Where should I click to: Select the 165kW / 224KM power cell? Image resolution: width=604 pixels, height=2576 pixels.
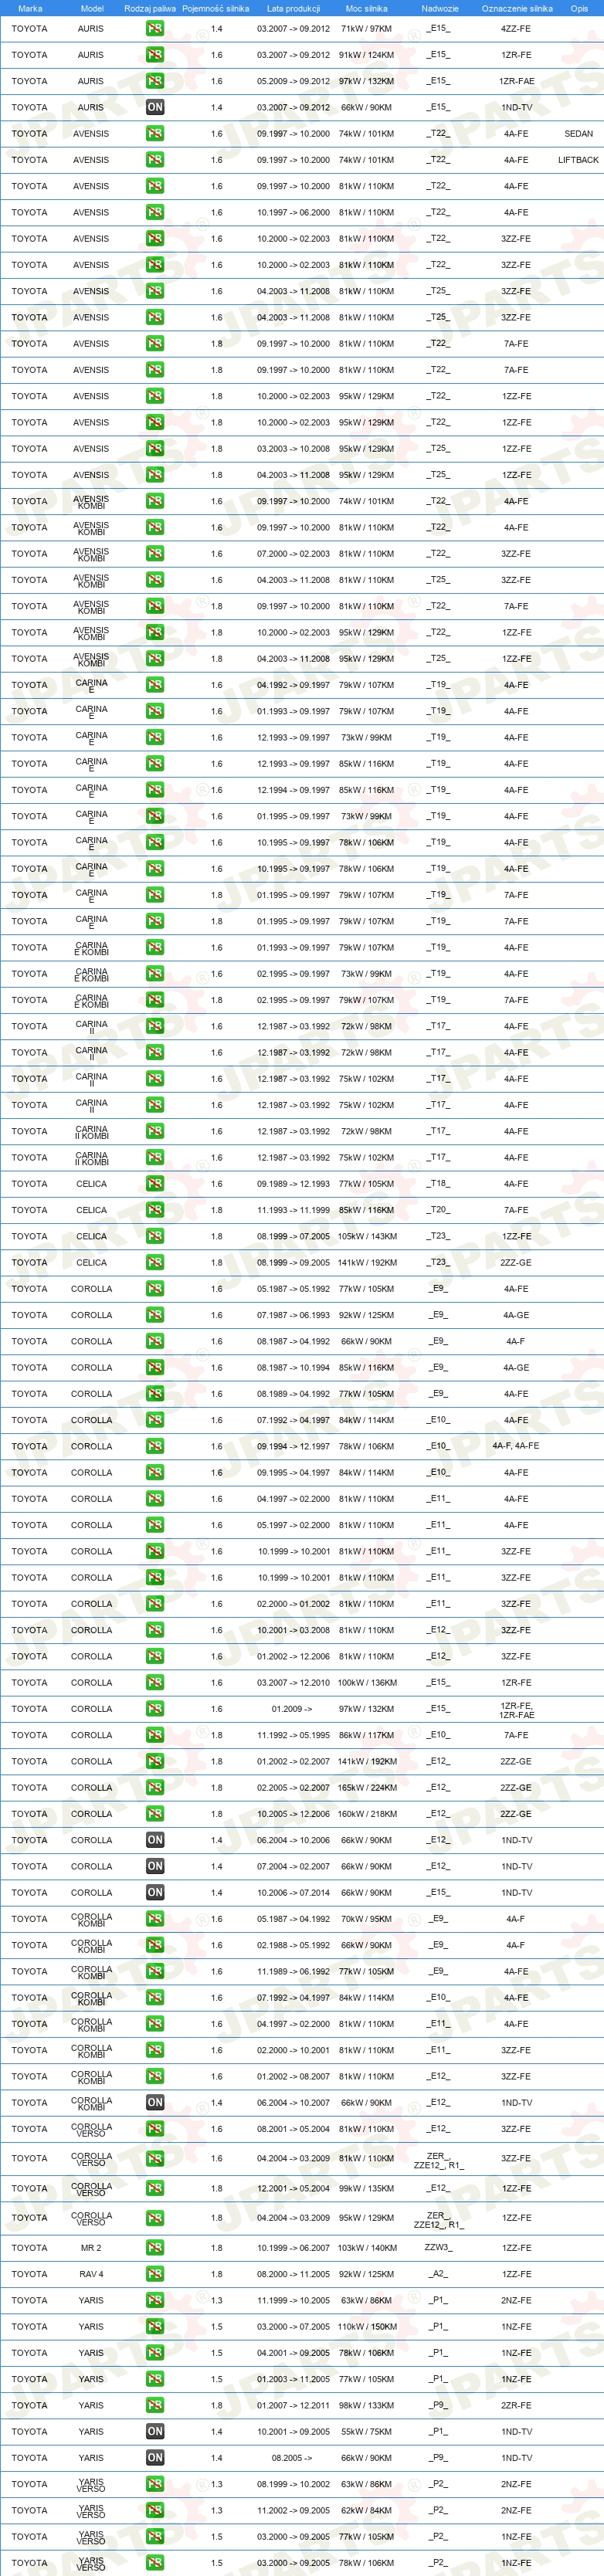[x=367, y=1788]
